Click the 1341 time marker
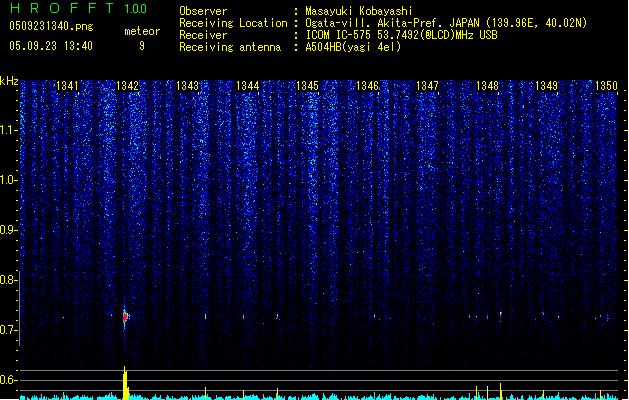 [67, 86]
